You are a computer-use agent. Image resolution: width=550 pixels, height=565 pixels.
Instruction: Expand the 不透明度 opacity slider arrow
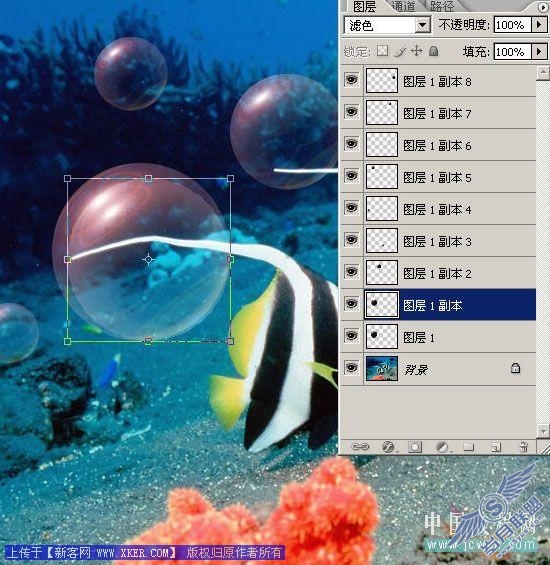pos(539,25)
